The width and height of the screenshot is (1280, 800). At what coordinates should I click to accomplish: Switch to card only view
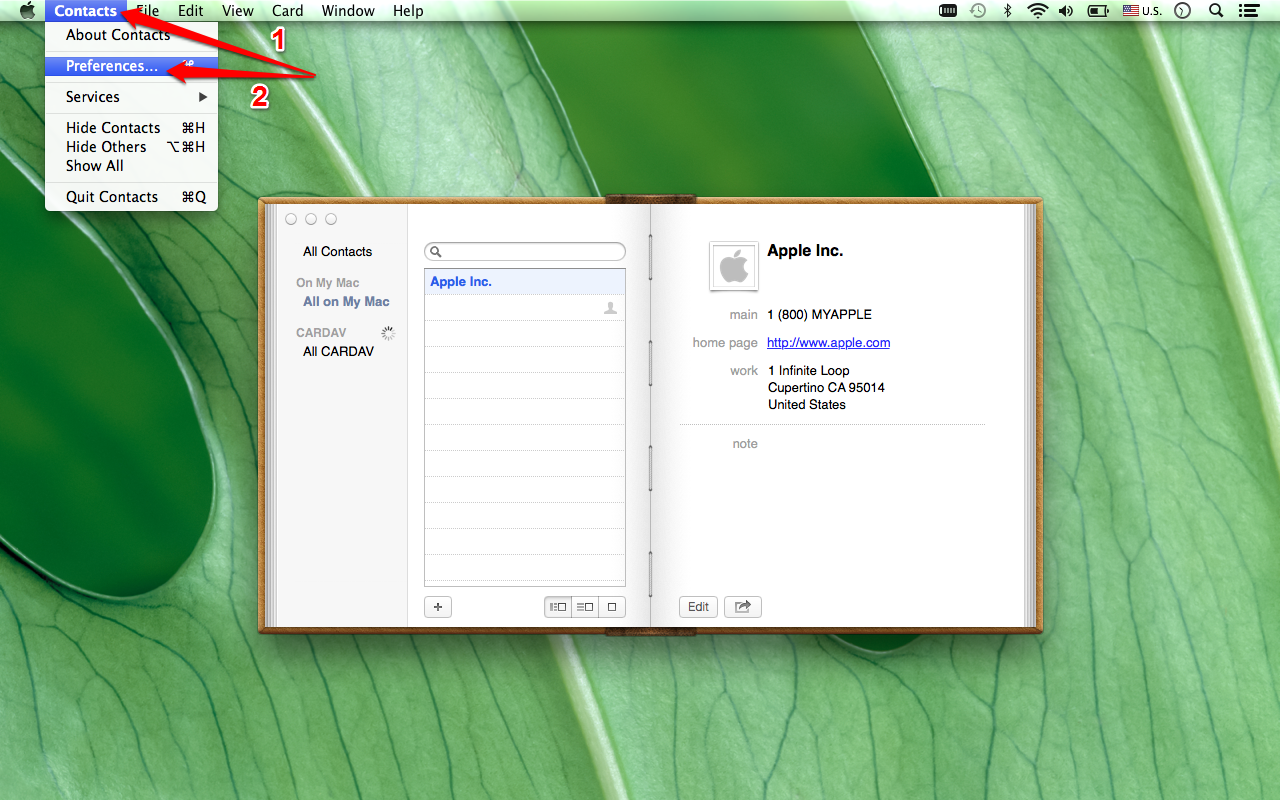[x=612, y=606]
